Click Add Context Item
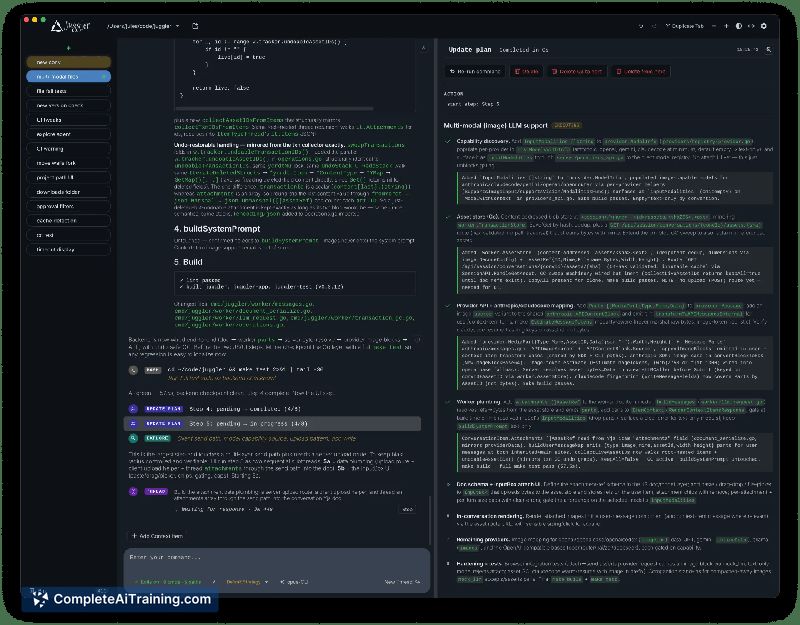This screenshot has width=800, height=625. [x=157, y=536]
